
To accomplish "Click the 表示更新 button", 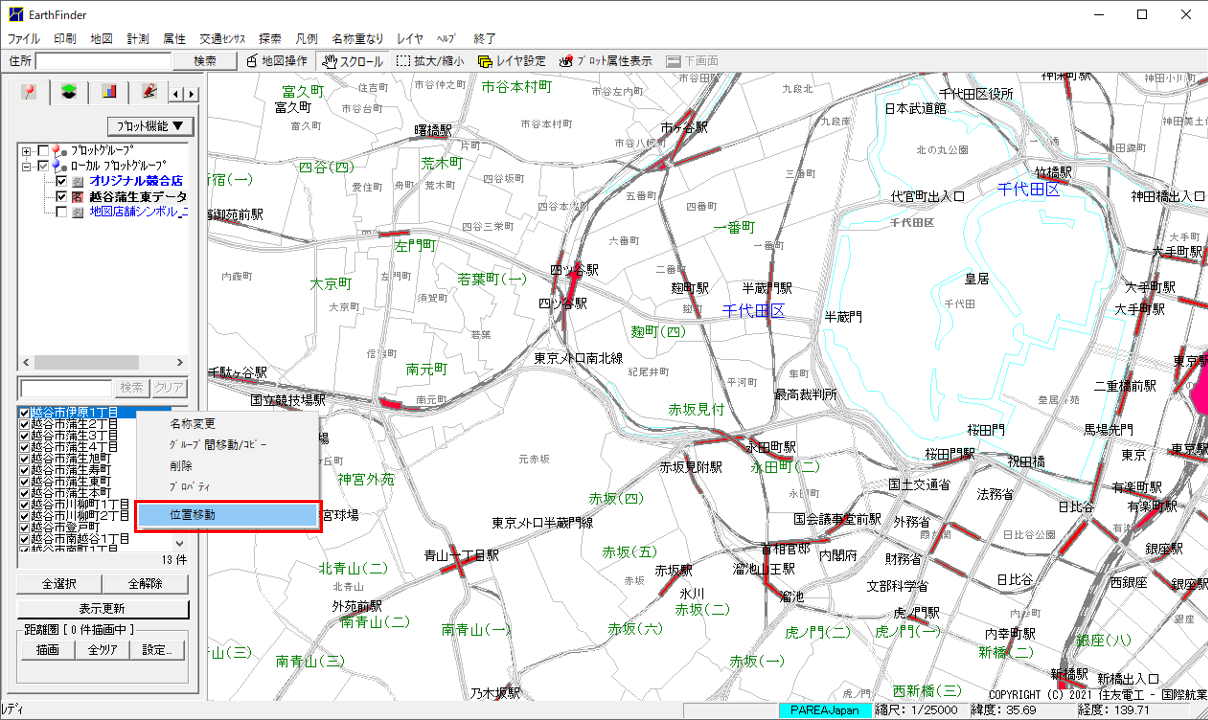I will [x=102, y=609].
